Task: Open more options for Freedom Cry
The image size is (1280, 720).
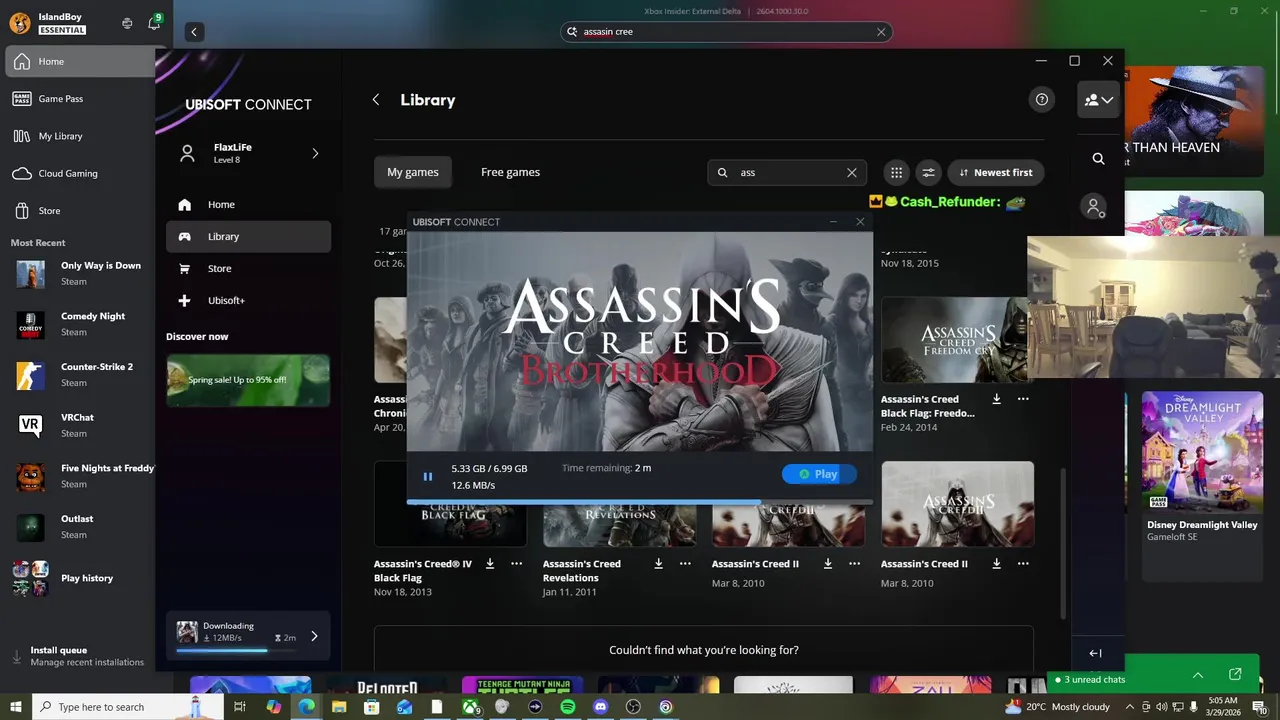Action: (1023, 399)
